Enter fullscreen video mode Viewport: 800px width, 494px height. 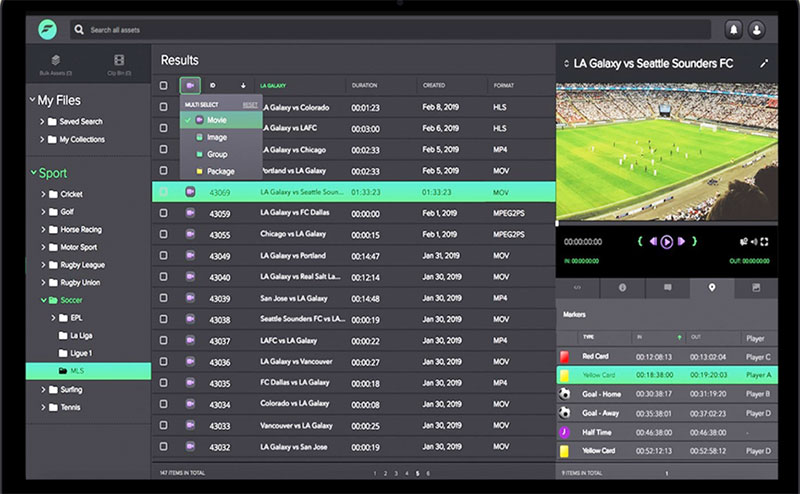click(765, 242)
